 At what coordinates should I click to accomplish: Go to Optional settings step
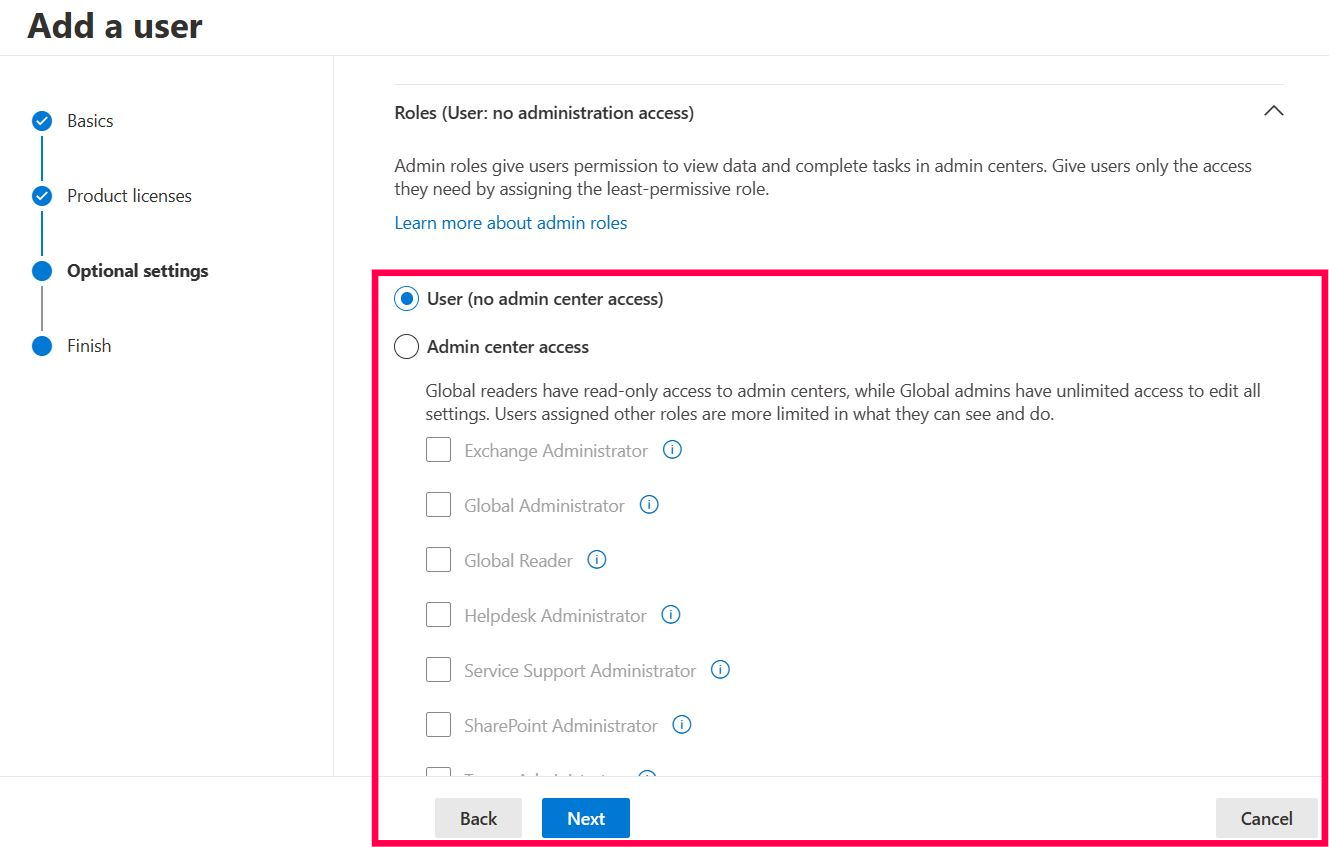tap(137, 271)
